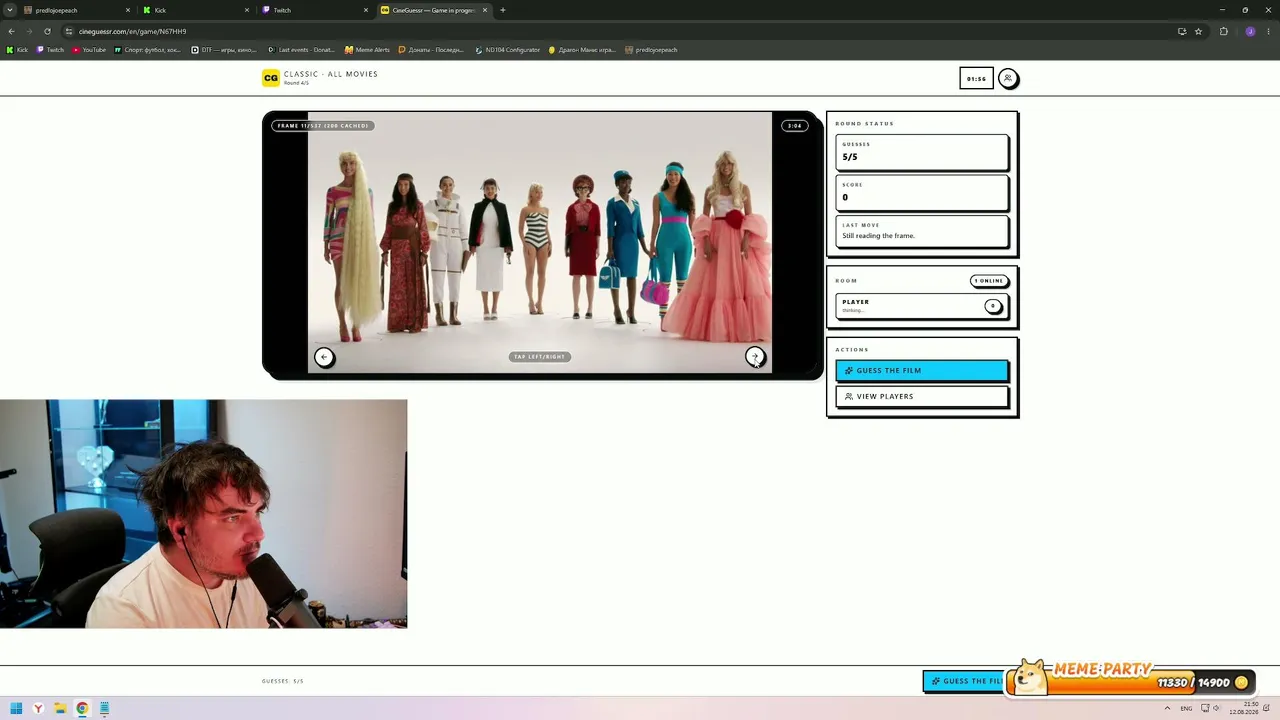Screen dimensions: 1280x720
Task: Click the Score status card
Action: click(x=922, y=193)
